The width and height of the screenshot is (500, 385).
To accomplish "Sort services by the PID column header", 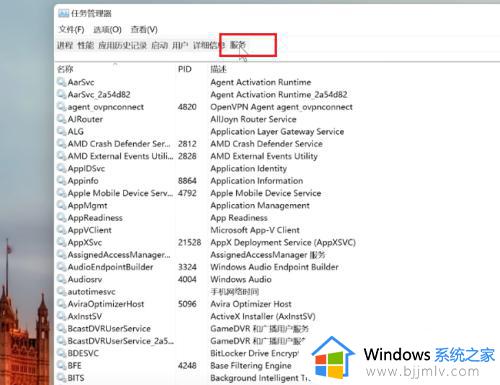I will coord(185,69).
